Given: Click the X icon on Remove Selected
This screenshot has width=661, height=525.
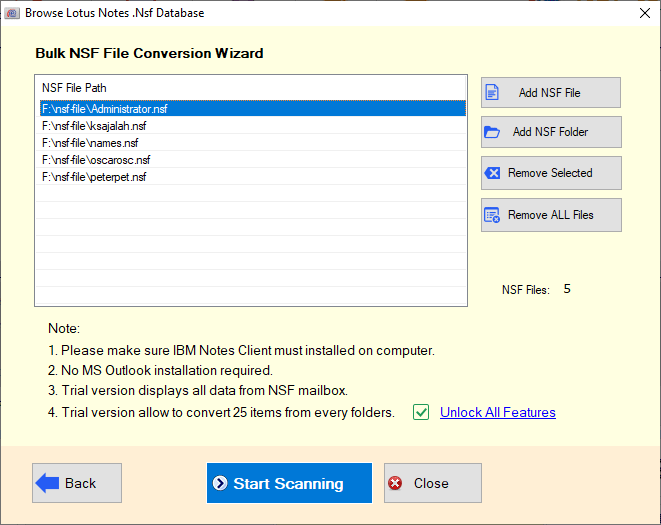Looking at the screenshot, I should pyautogui.click(x=492, y=173).
